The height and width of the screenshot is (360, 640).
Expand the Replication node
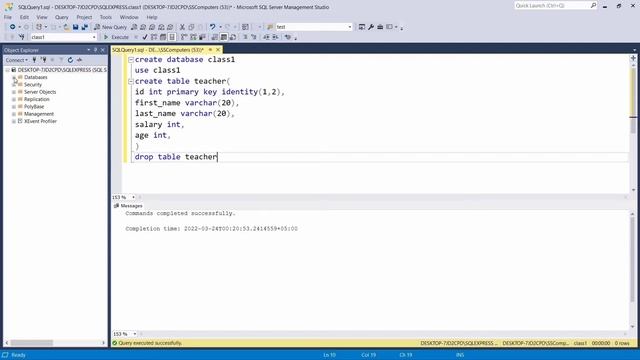[14, 100]
